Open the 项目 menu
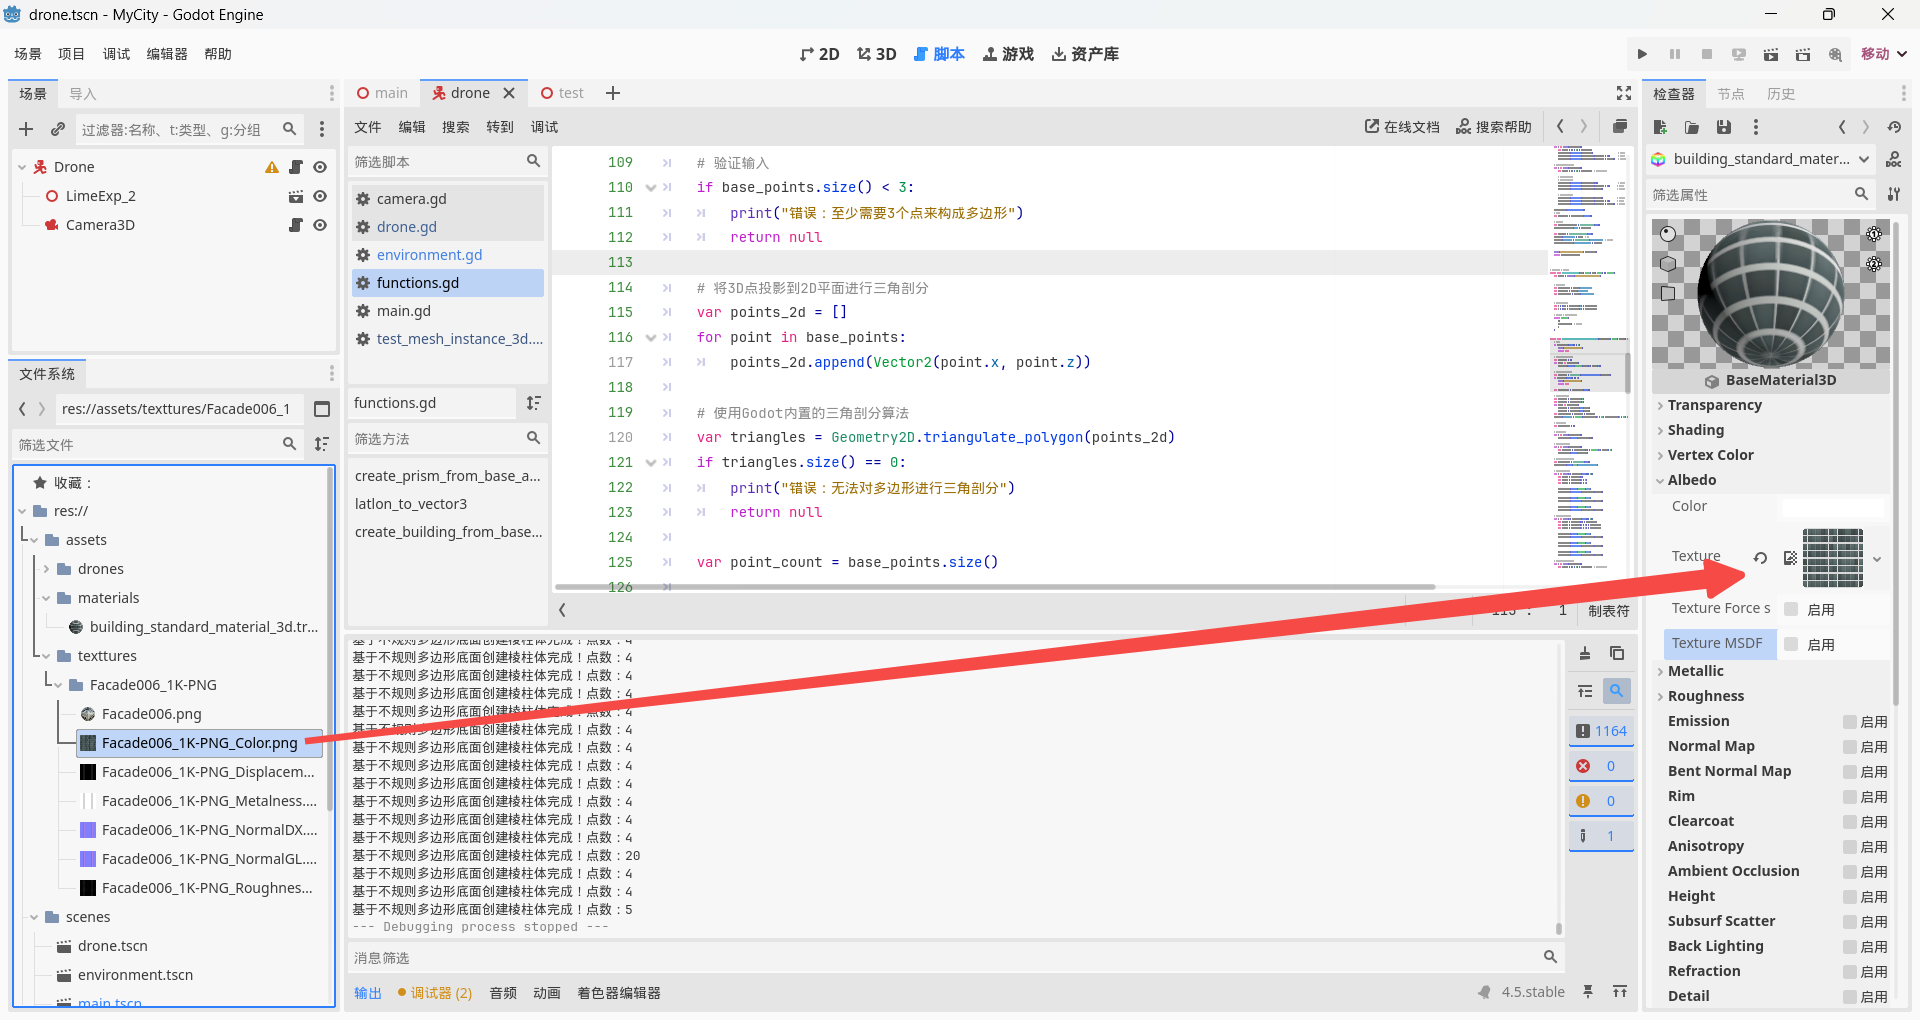Image resolution: width=1920 pixels, height=1020 pixels. click(71, 54)
